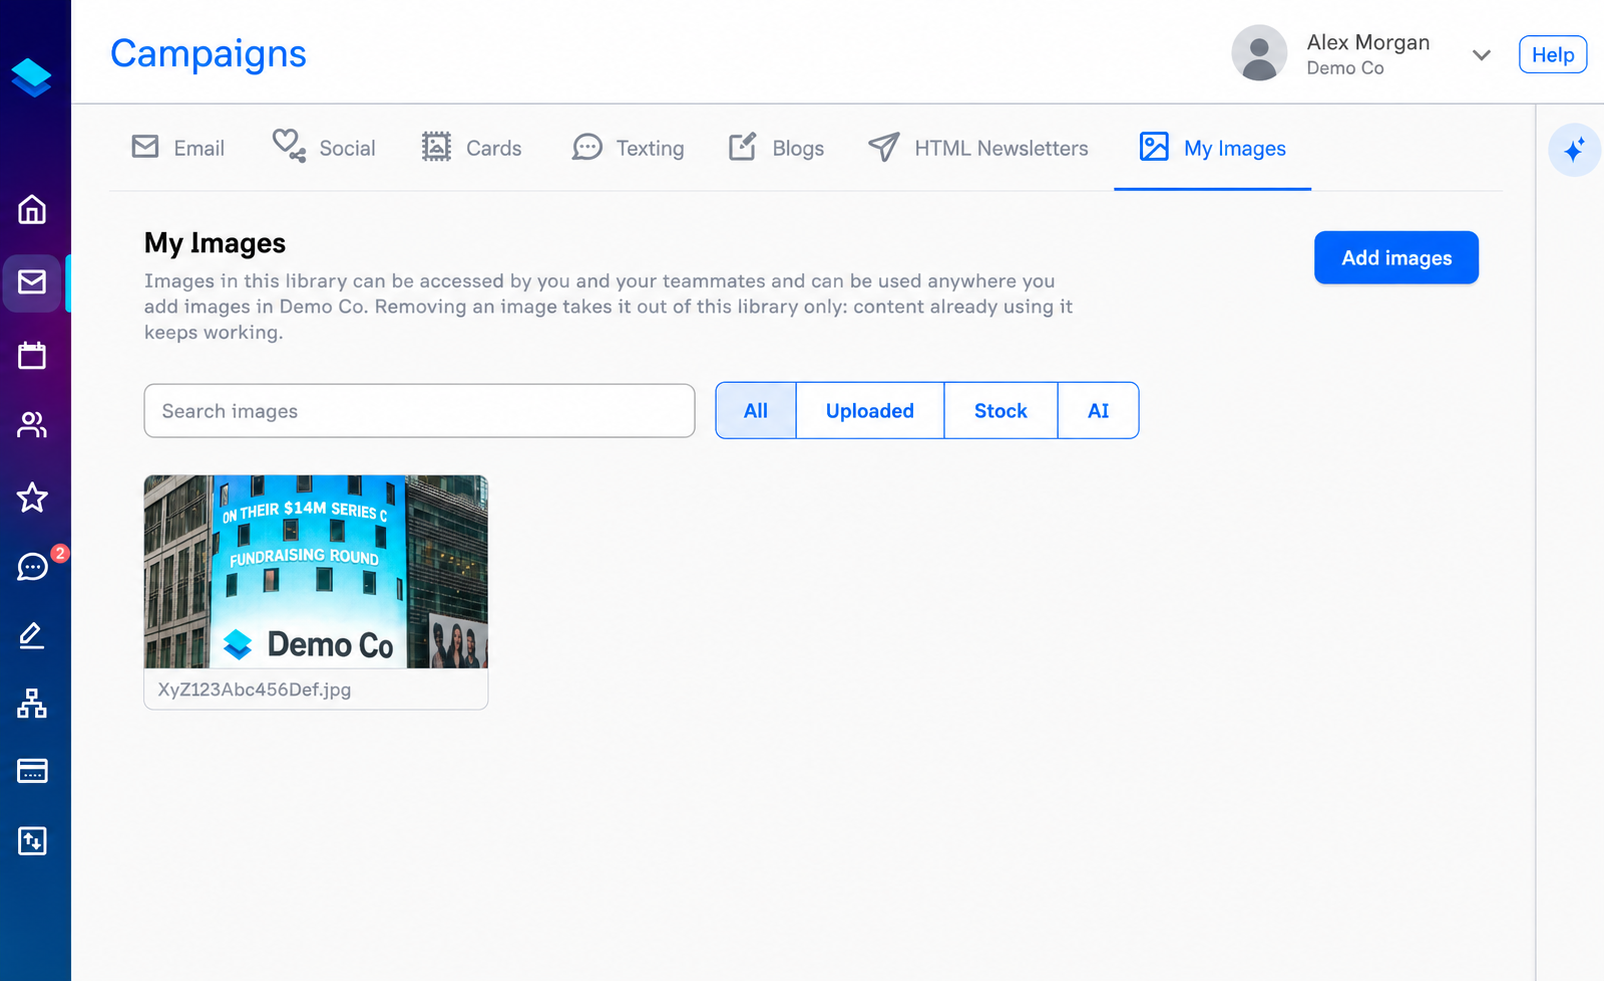The width and height of the screenshot is (1604, 981).
Task: Switch to the Cards tab
Action: click(x=472, y=148)
